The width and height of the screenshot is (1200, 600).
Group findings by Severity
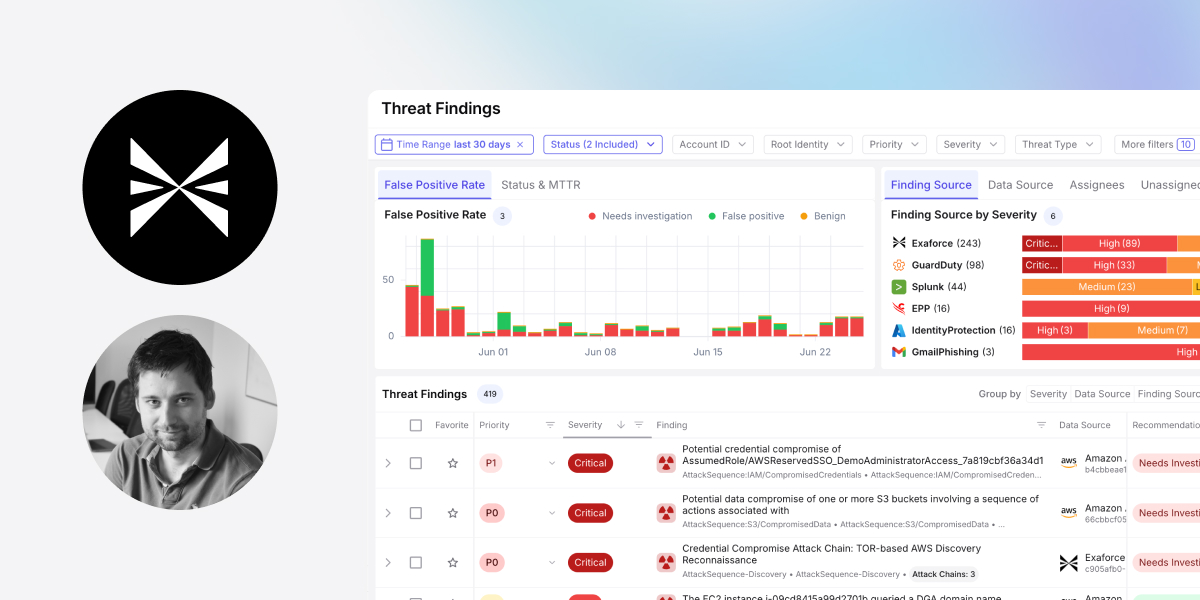[1048, 394]
